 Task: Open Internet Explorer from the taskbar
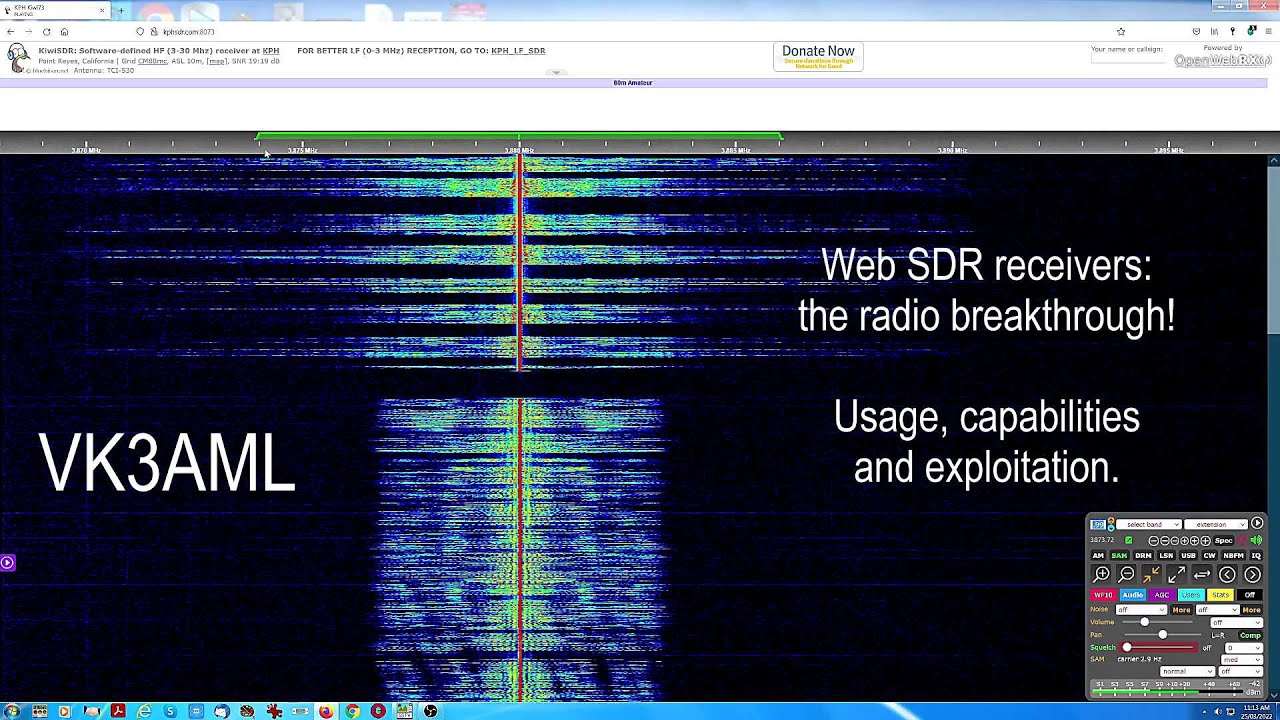[x=144, y=711]
